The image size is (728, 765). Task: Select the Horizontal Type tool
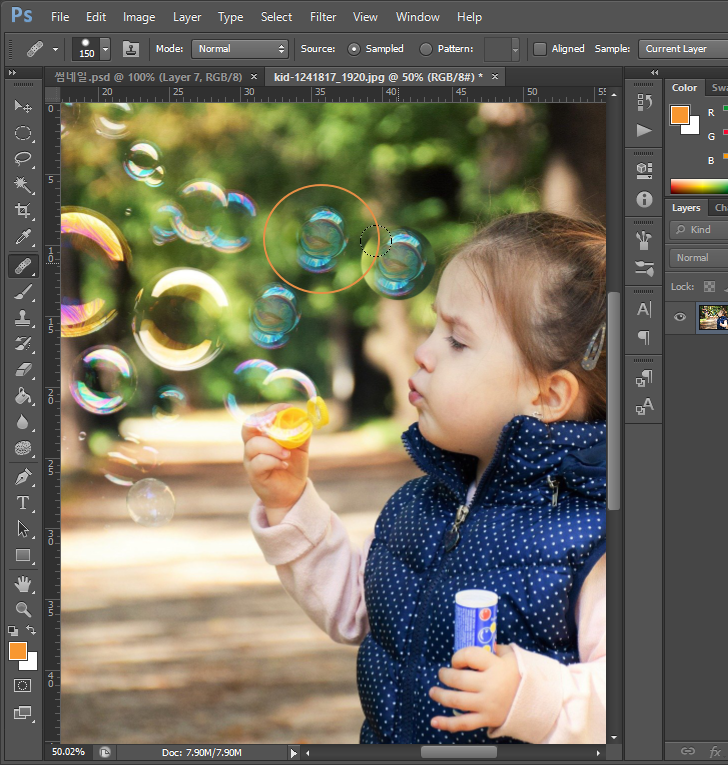click(x=22, y=503)
